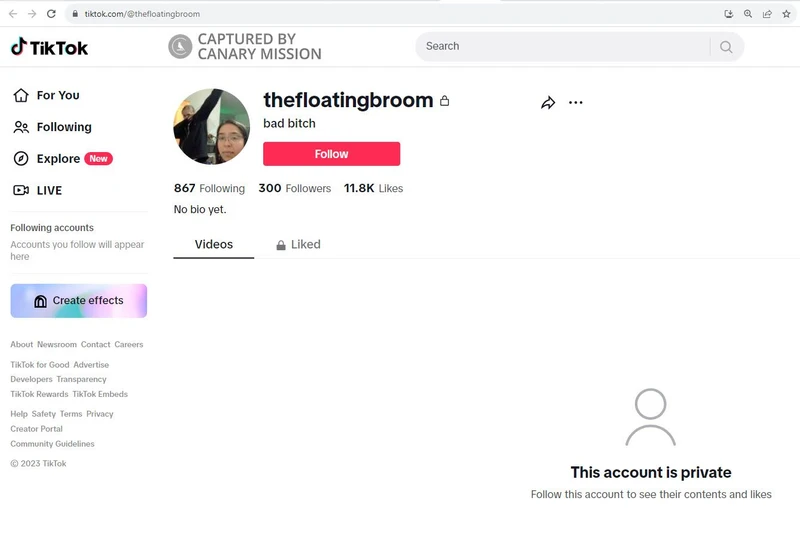The width and height of the screenshot is (800, 543).
Task: Open the TikTok Rewards link
Action: (x=39, y=394)
